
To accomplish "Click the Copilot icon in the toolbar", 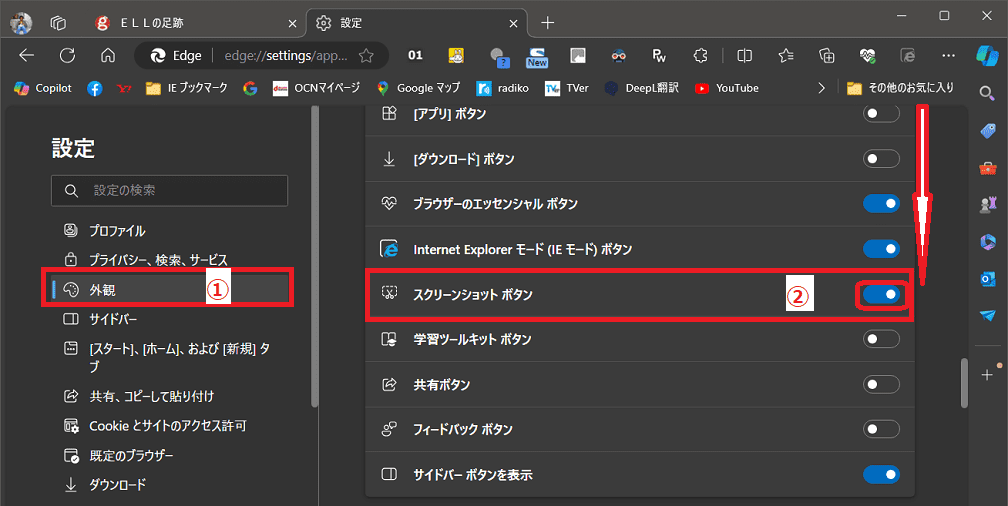I will (988, 56).
